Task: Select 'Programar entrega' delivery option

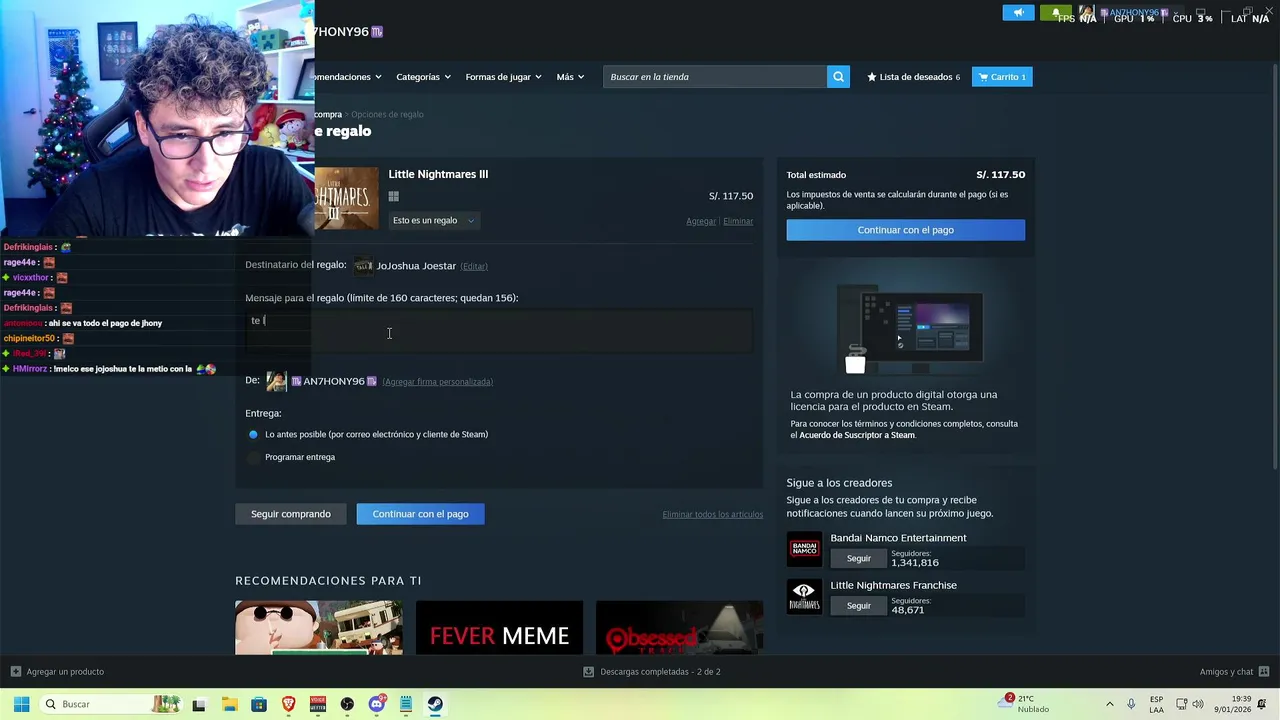Action: point(253,457)
